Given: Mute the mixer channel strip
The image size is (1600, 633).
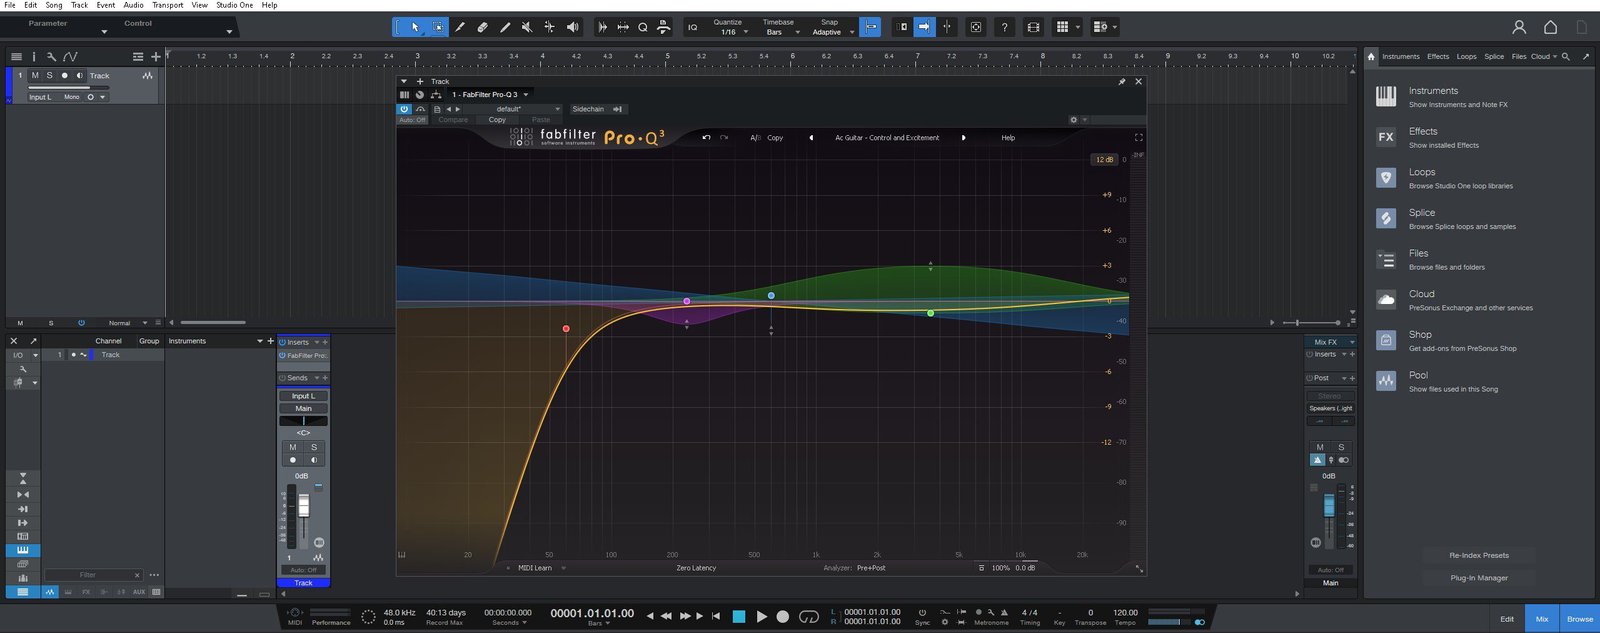Looking at the screenshot, I should tap(292, 447).
